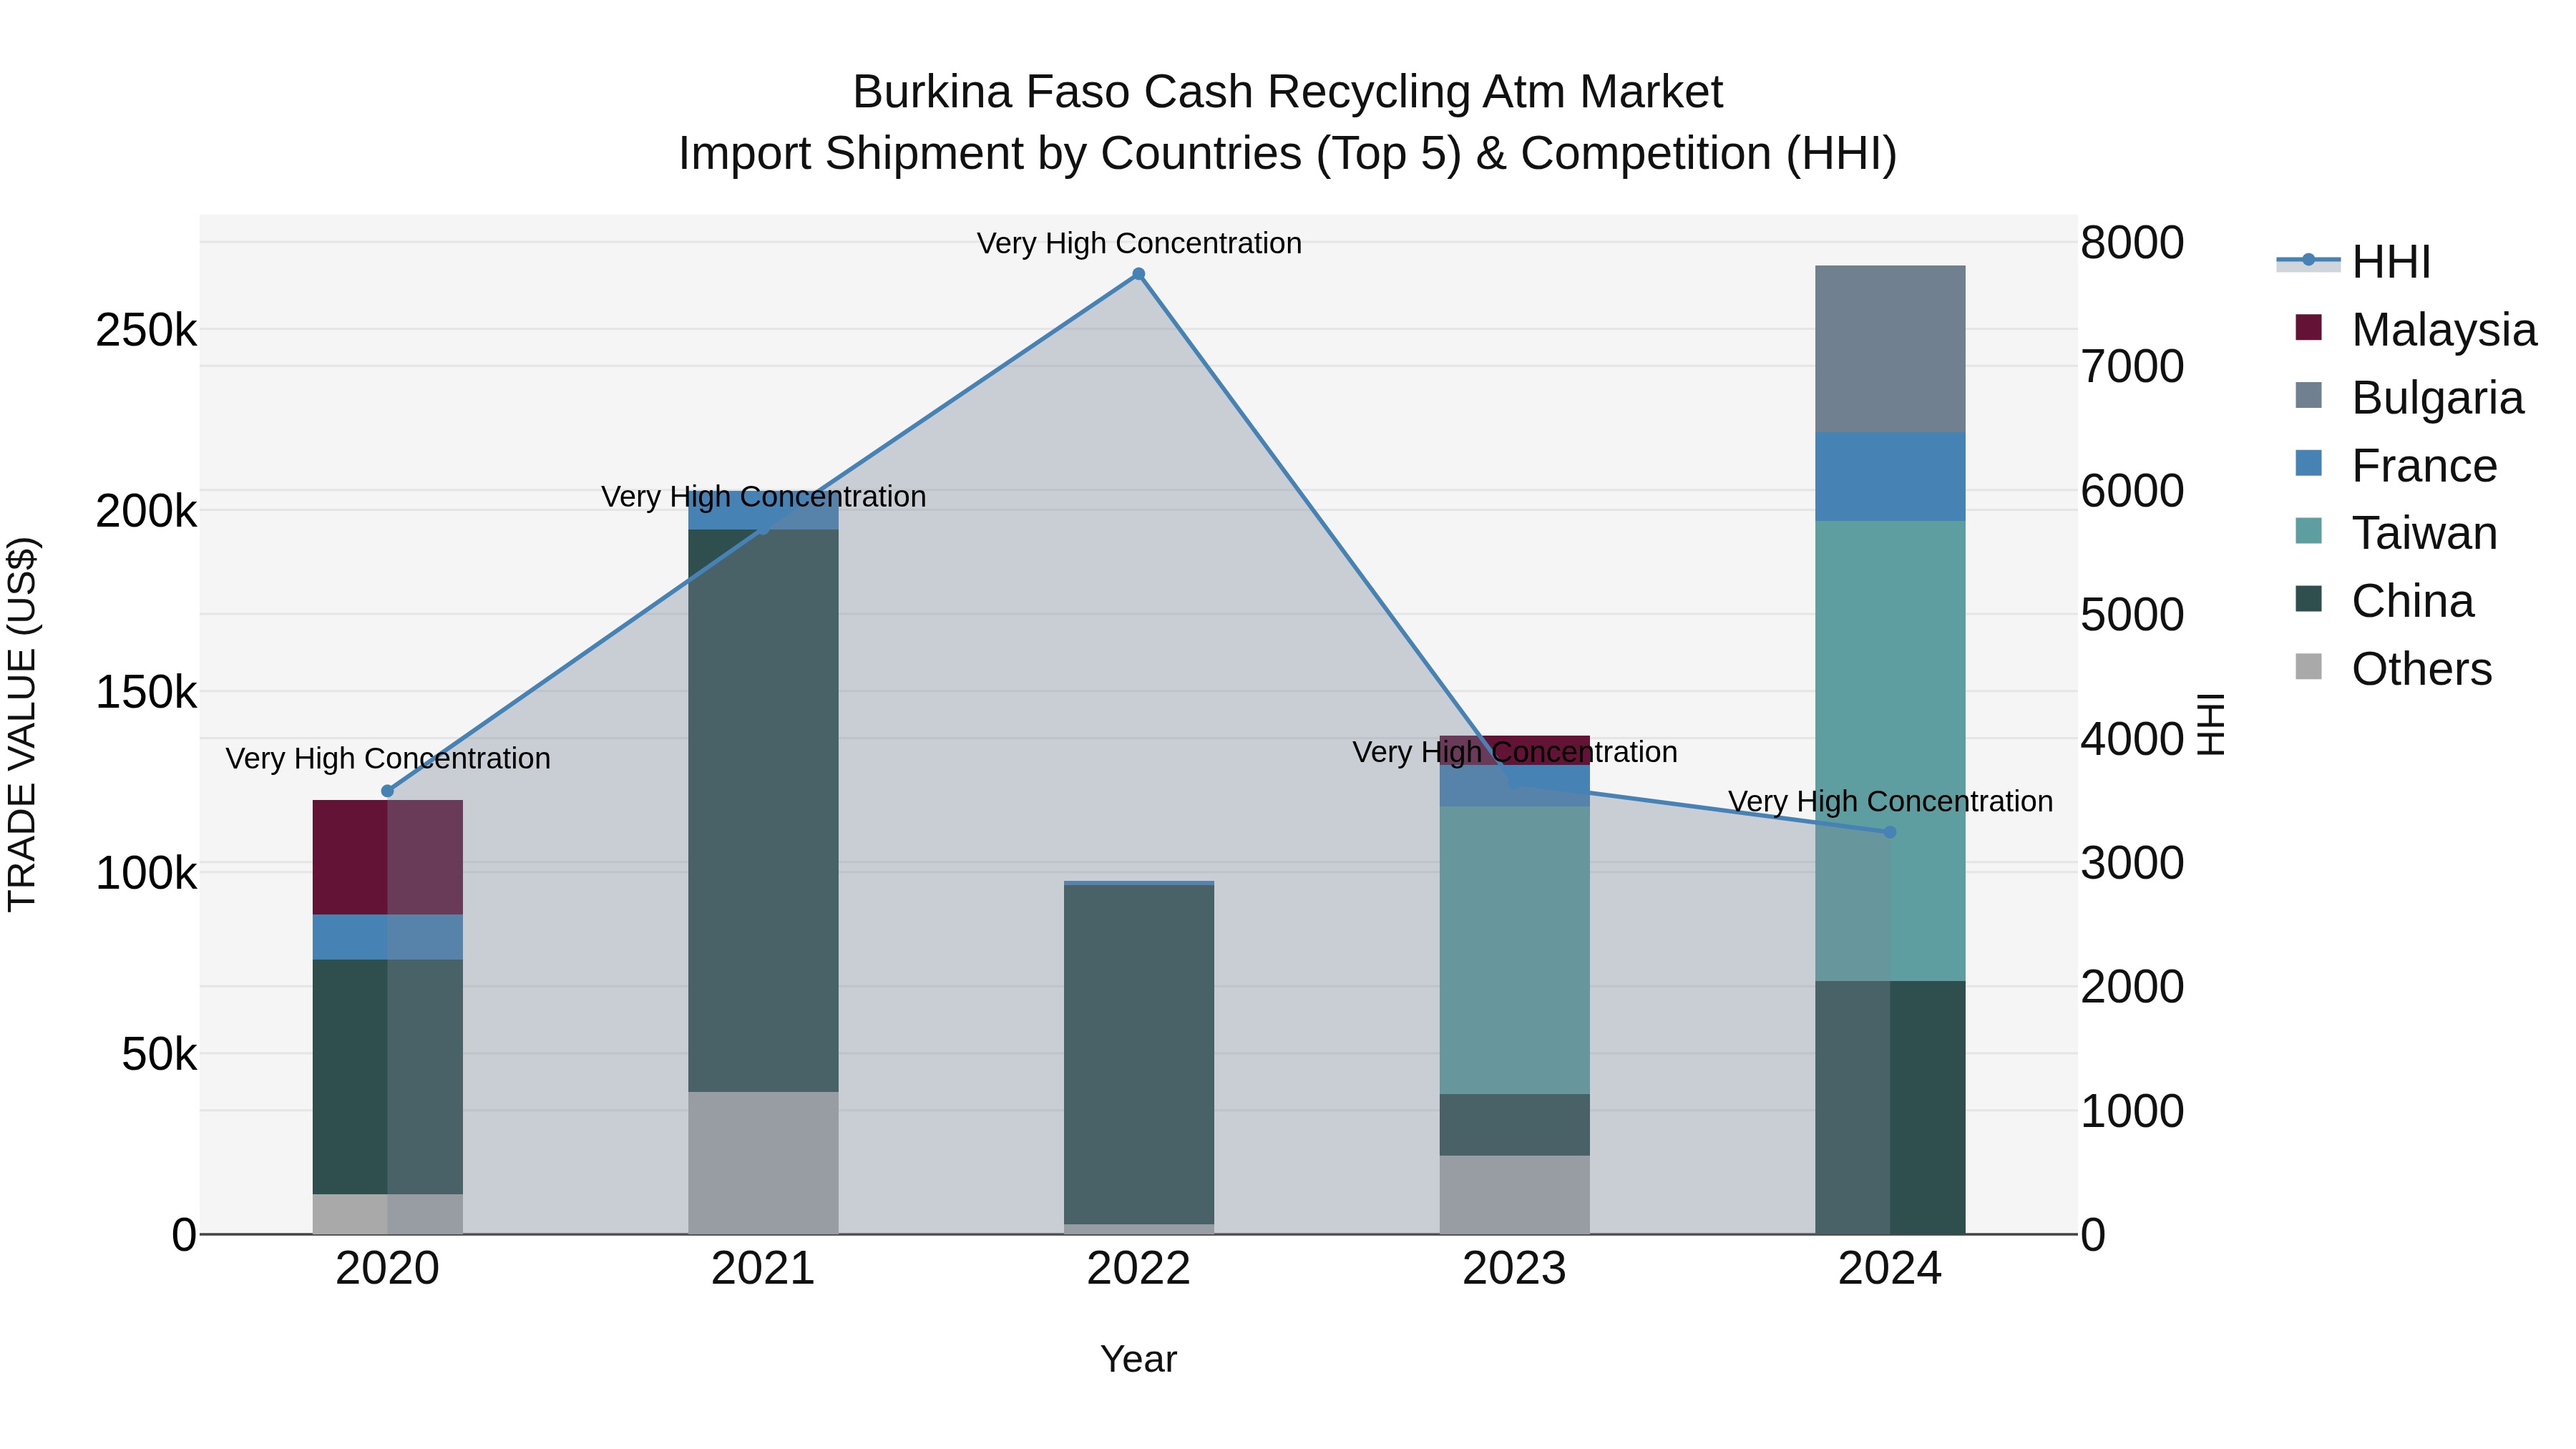Screen dimensions: 2576x1449
Task: Click the Very High Concentration label near 2024
Action: pyautogui.click(x=1890, y=801)
